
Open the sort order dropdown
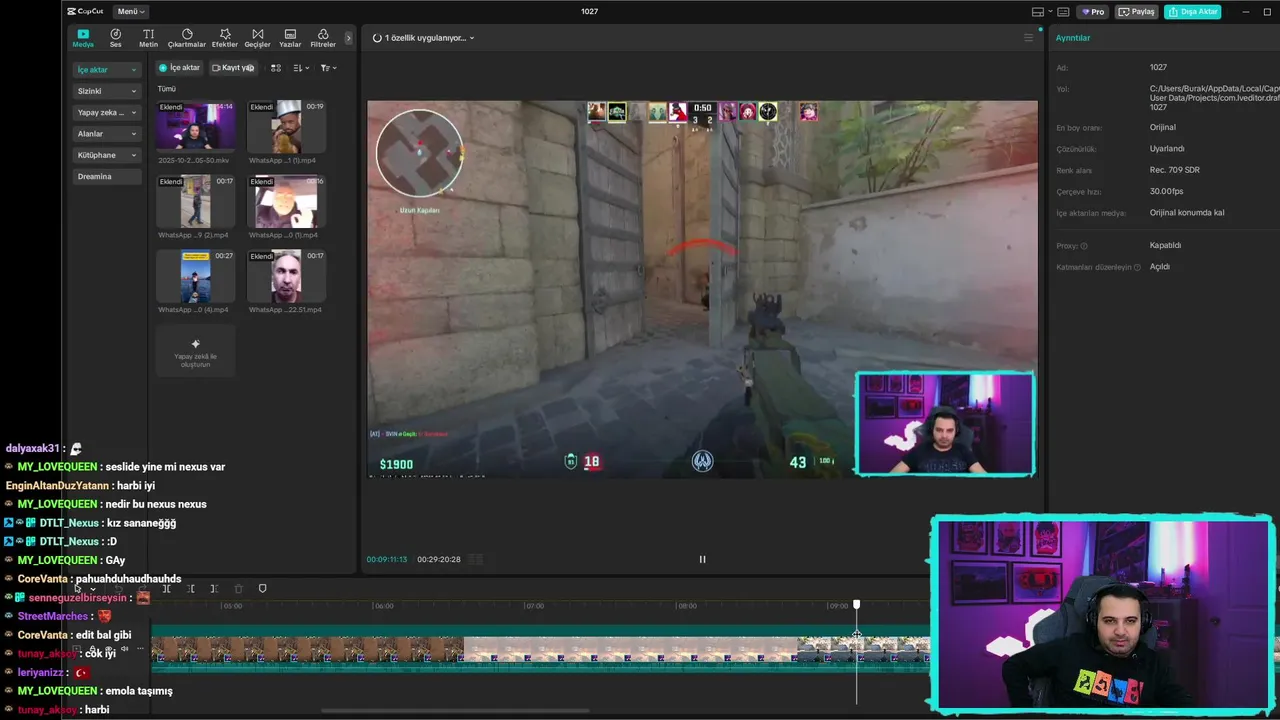(302, 68)
